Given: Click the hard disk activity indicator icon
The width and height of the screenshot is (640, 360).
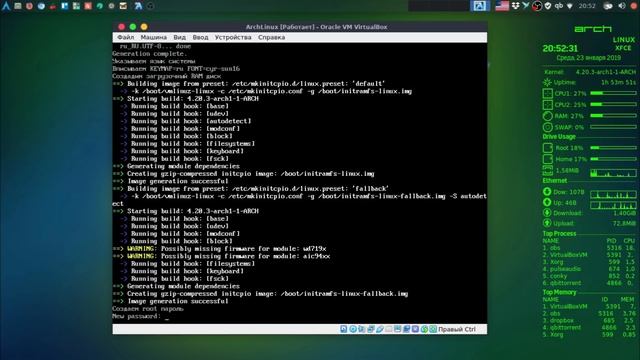Looking at the screenshot, I should pyautogui.click(x=344, y=329).
